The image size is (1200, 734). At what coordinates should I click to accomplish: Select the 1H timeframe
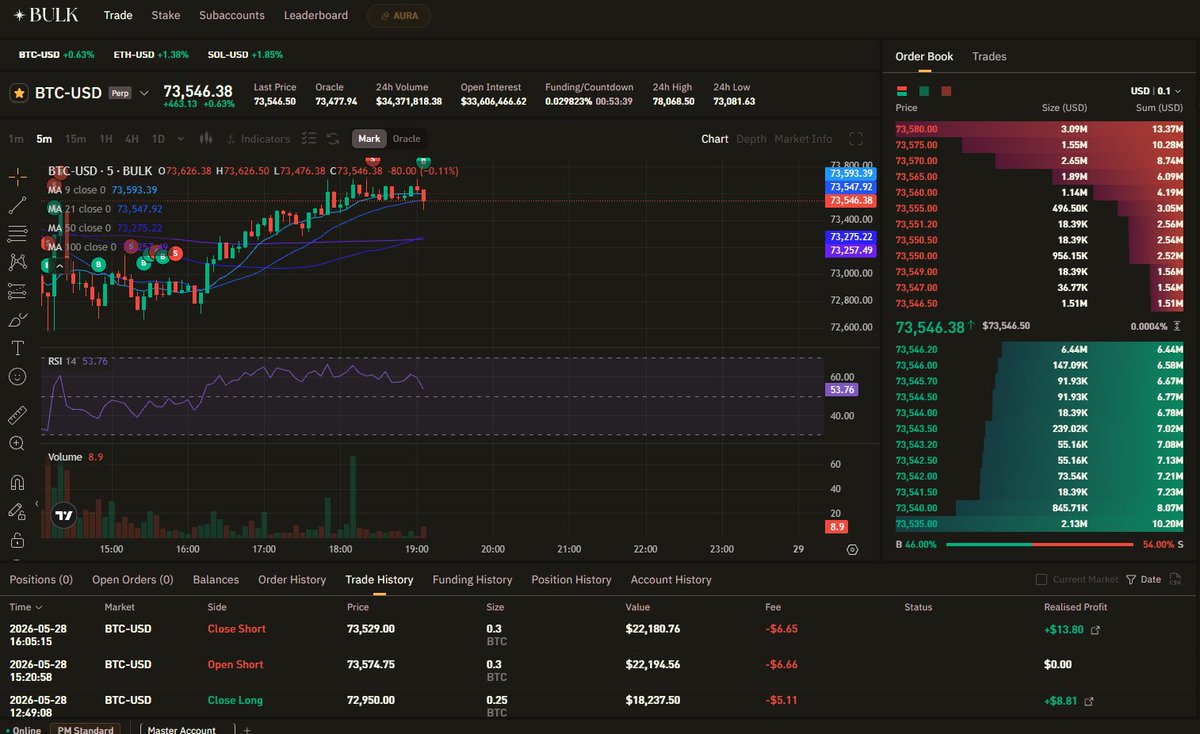pyautogui.click(x=106, y=139)
